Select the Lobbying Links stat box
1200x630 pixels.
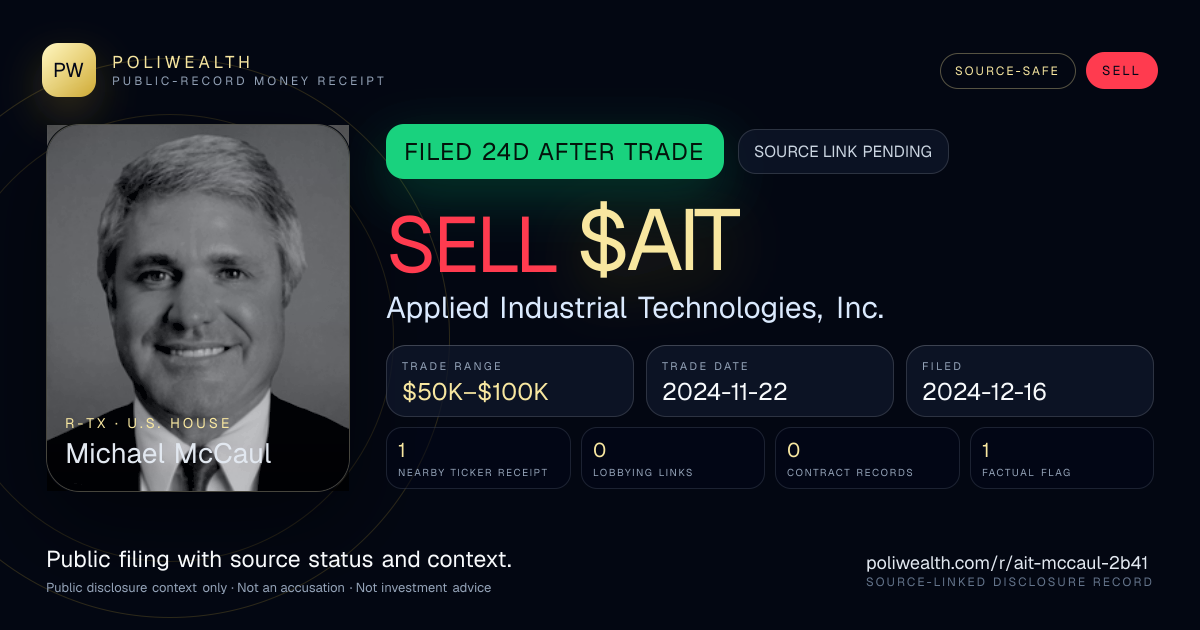(x=673, y=458)
